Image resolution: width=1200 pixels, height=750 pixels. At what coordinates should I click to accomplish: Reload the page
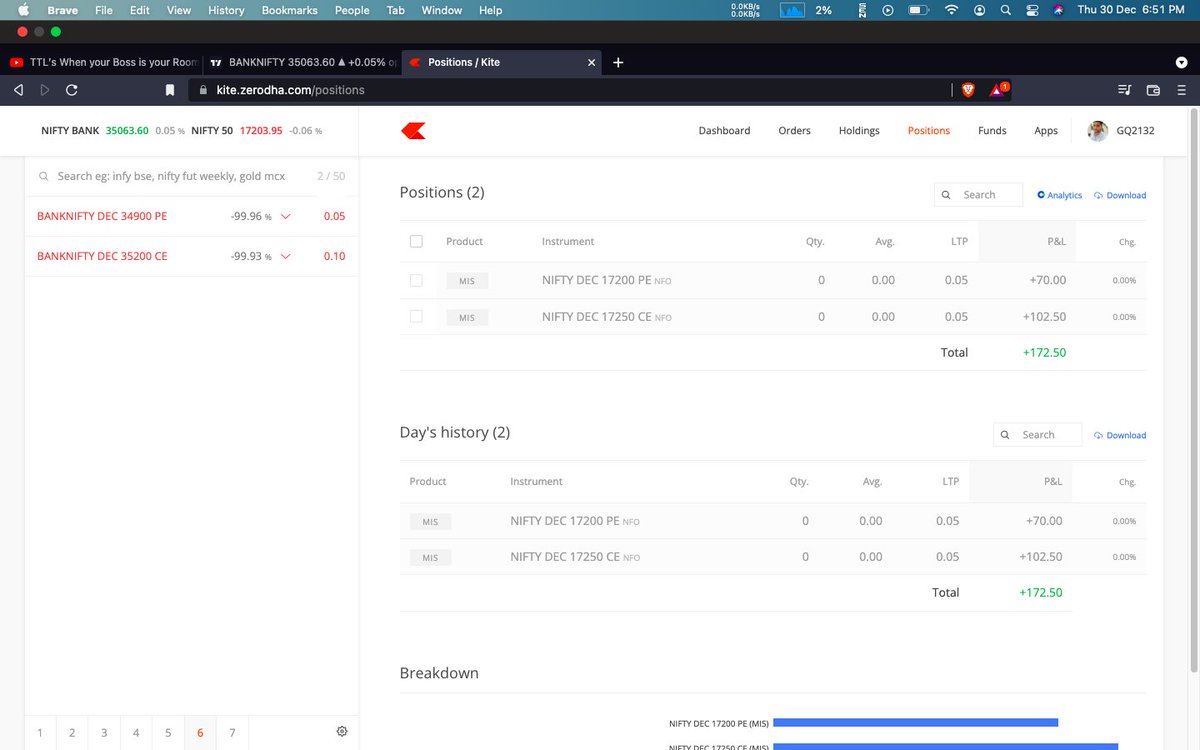point(72,90)
